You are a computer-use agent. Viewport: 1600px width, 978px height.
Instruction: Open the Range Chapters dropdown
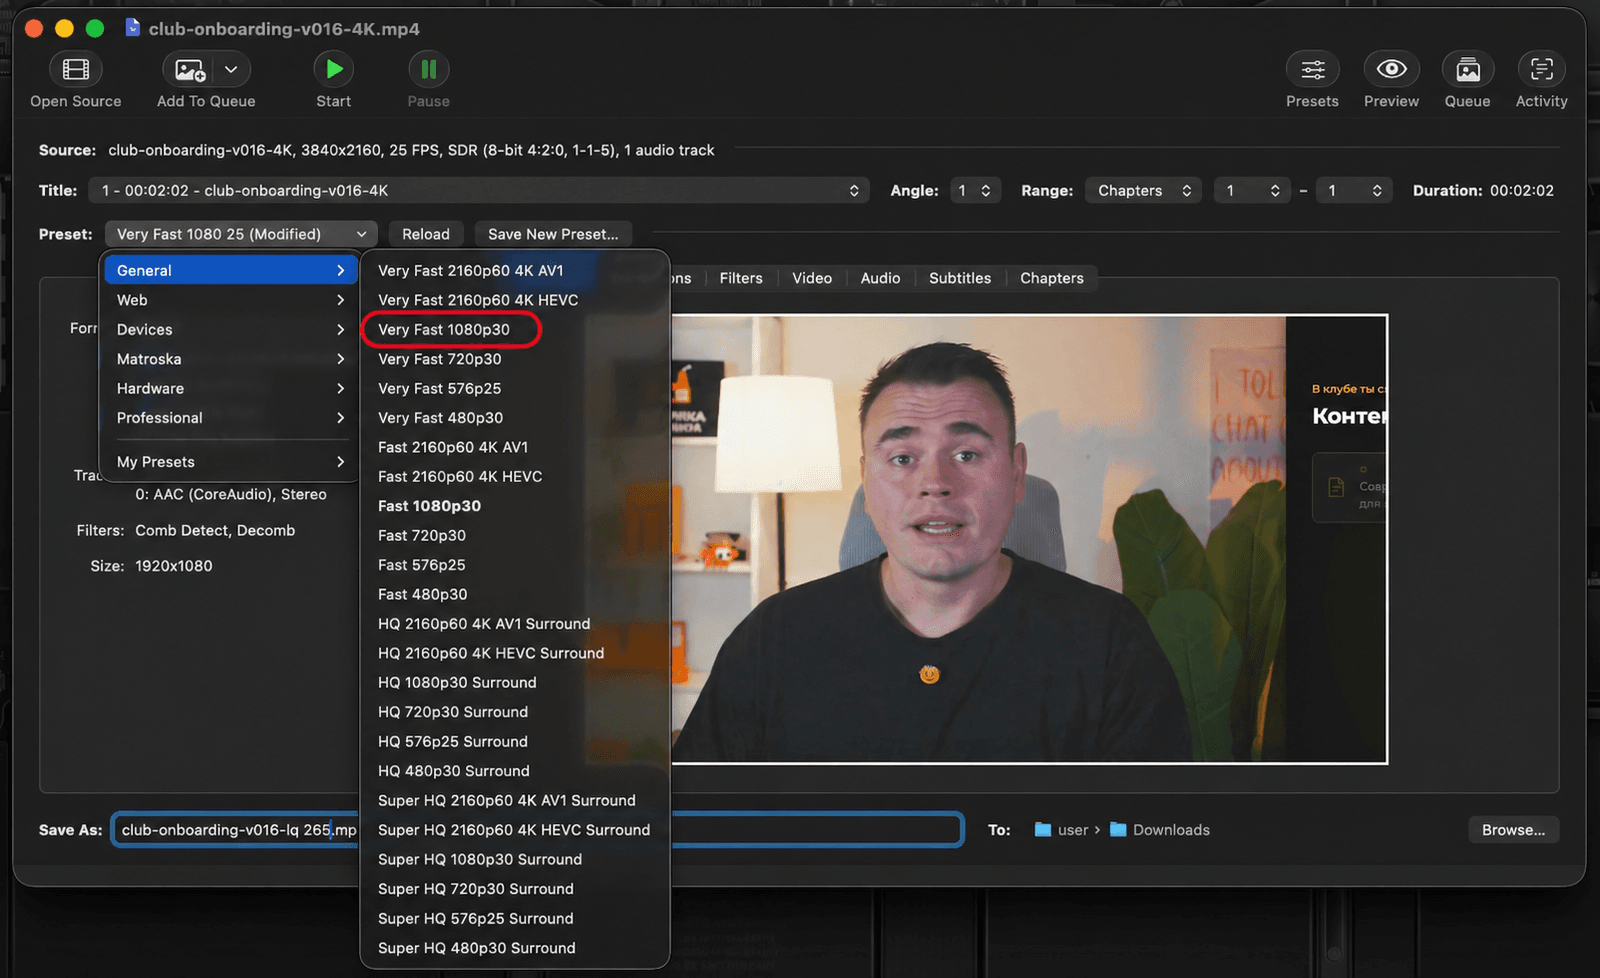tap(1143, 190)
